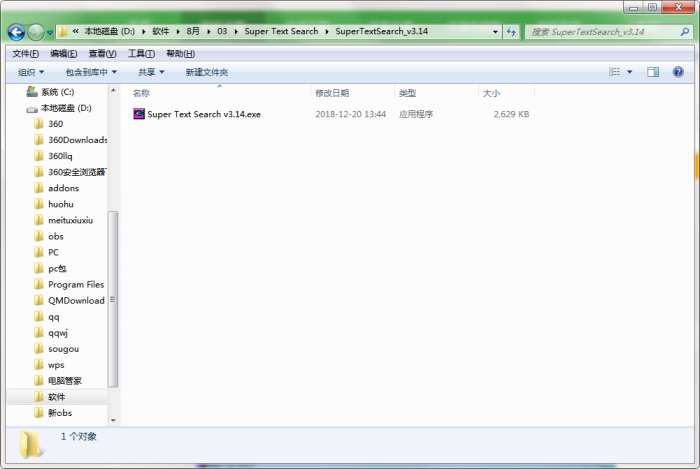The image size is (700, 469).
Task: Click the folder icon beside Program Files
Action: (x=39, y=284)
